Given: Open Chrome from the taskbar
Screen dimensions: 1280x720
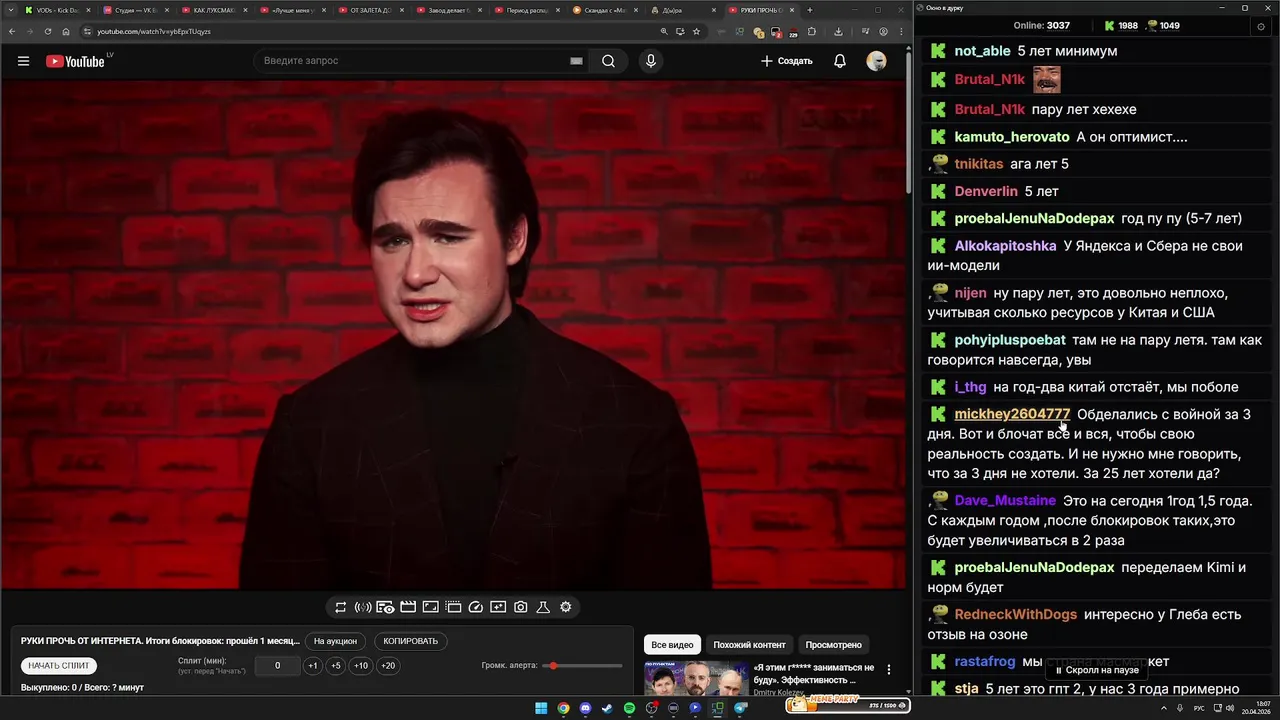Looking at the screenshot, I should pos(563,708).
